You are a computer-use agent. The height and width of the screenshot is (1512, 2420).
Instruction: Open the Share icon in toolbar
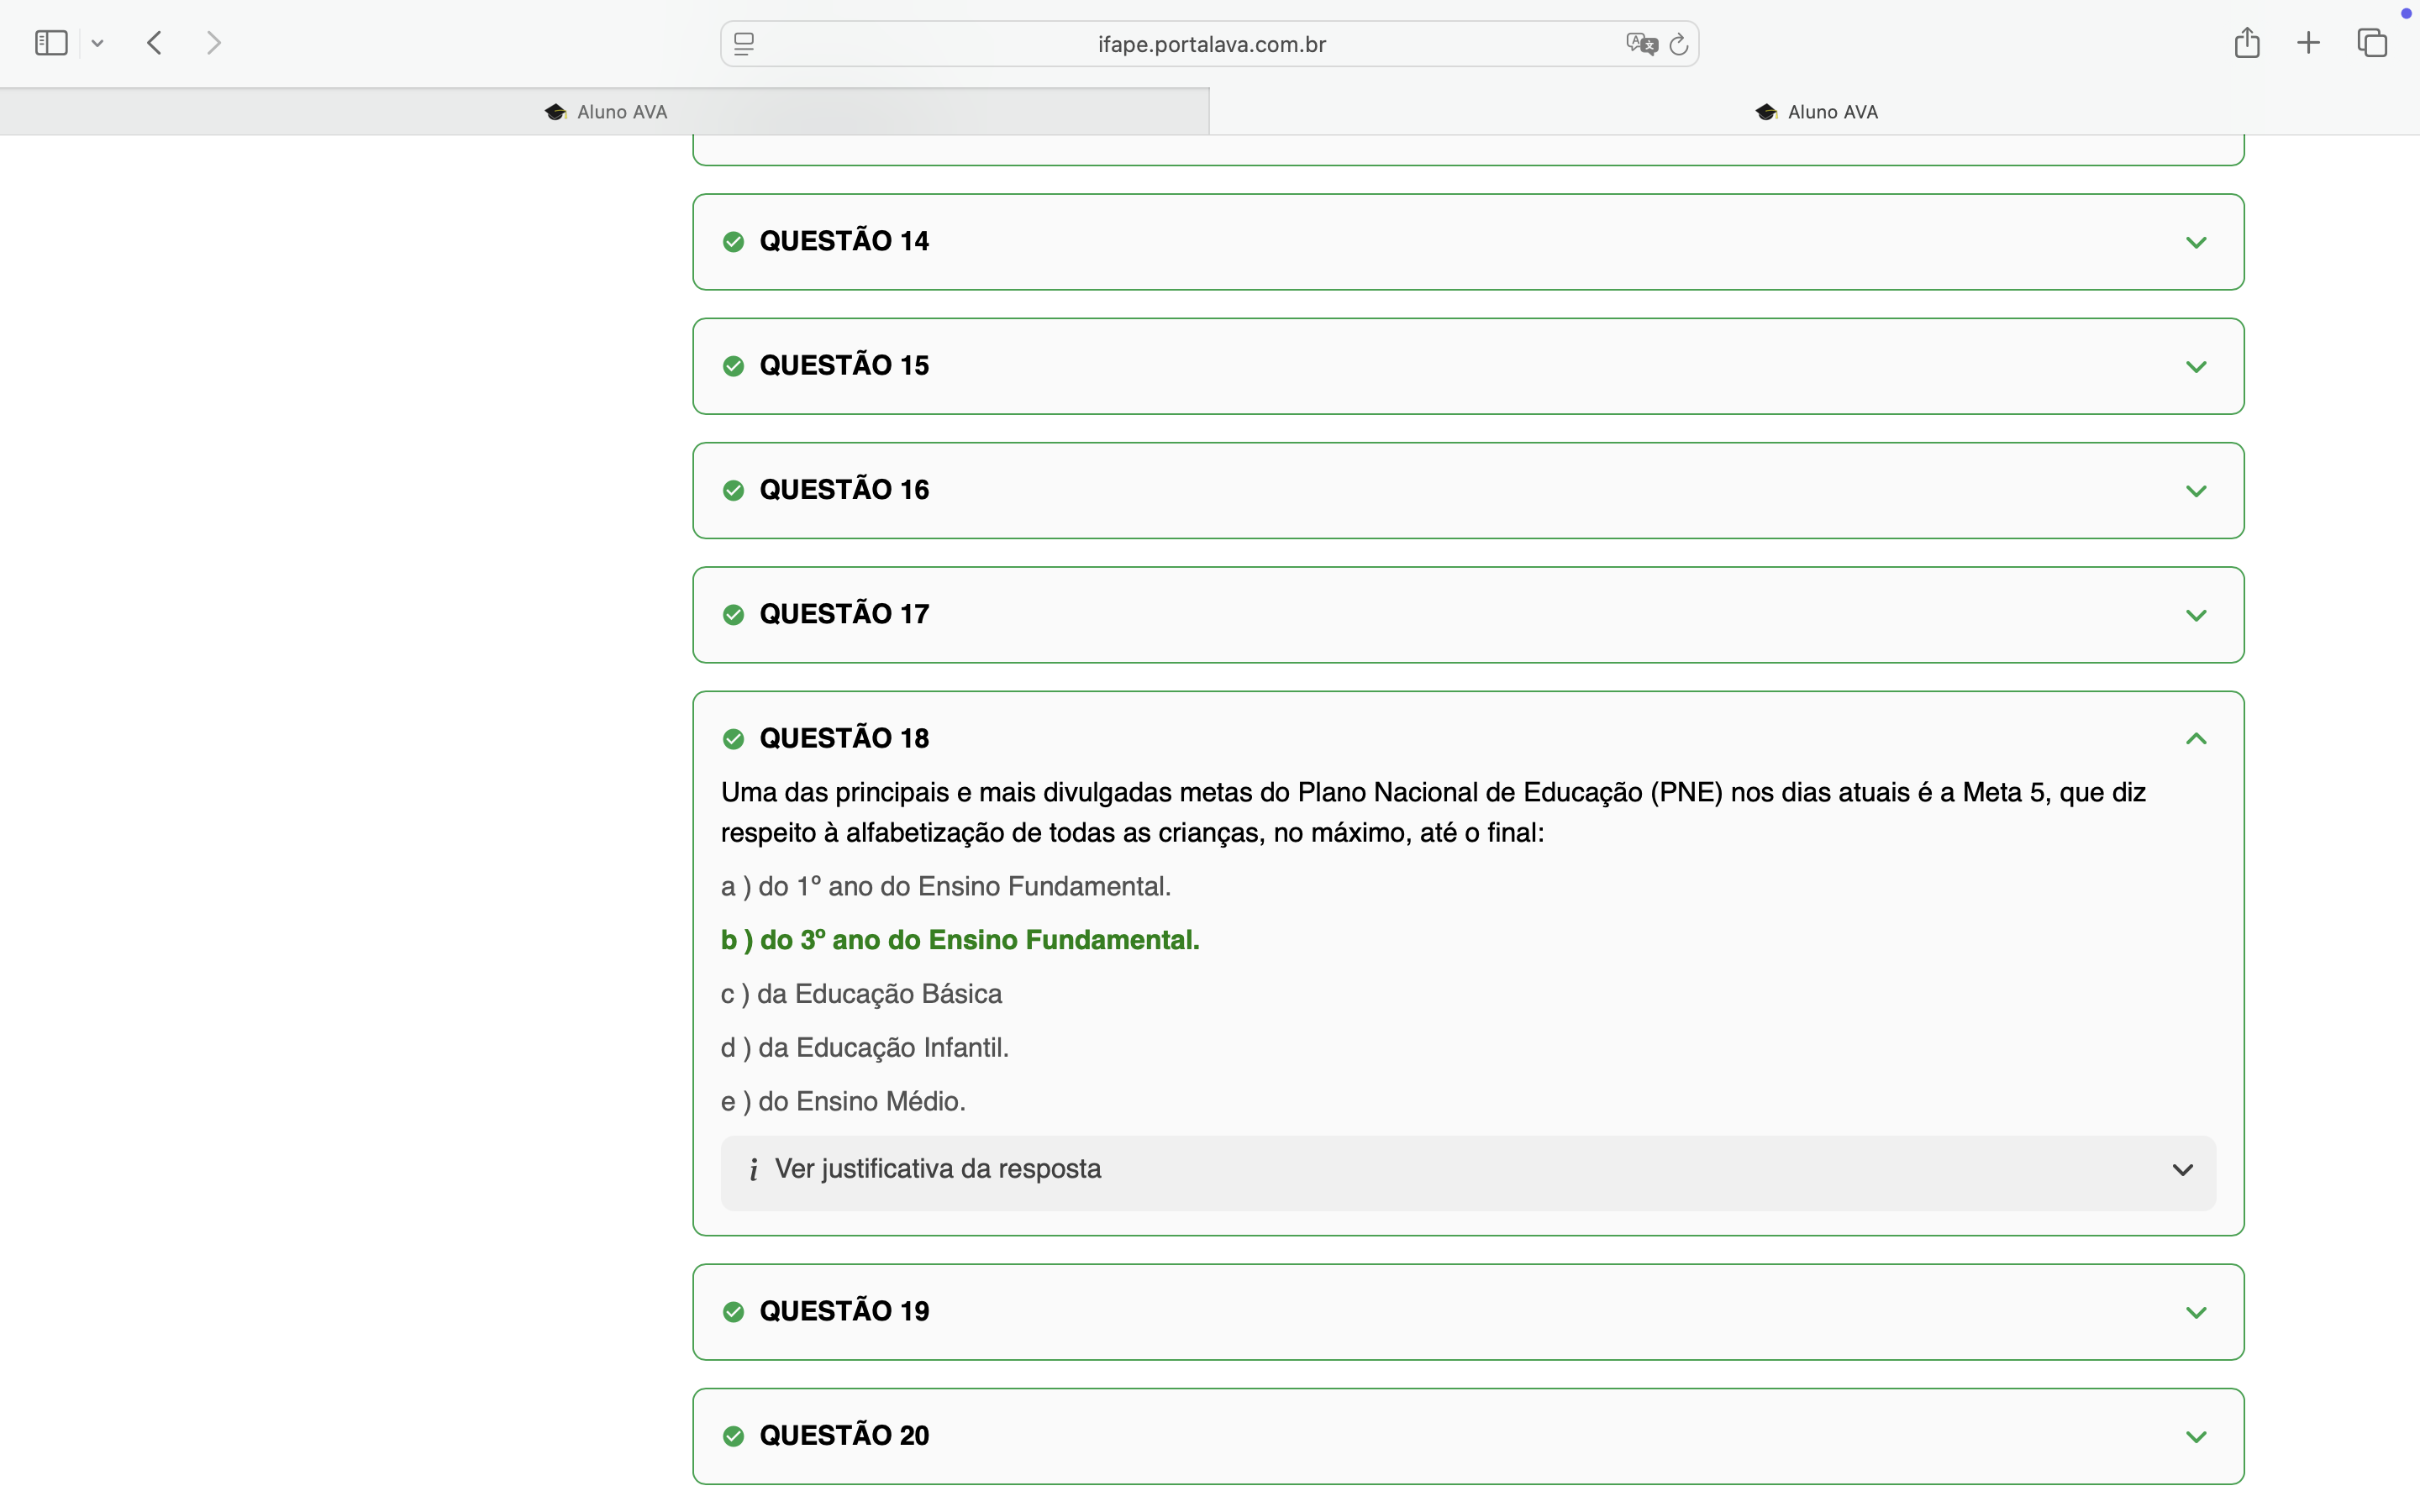tap(2246, 43)
